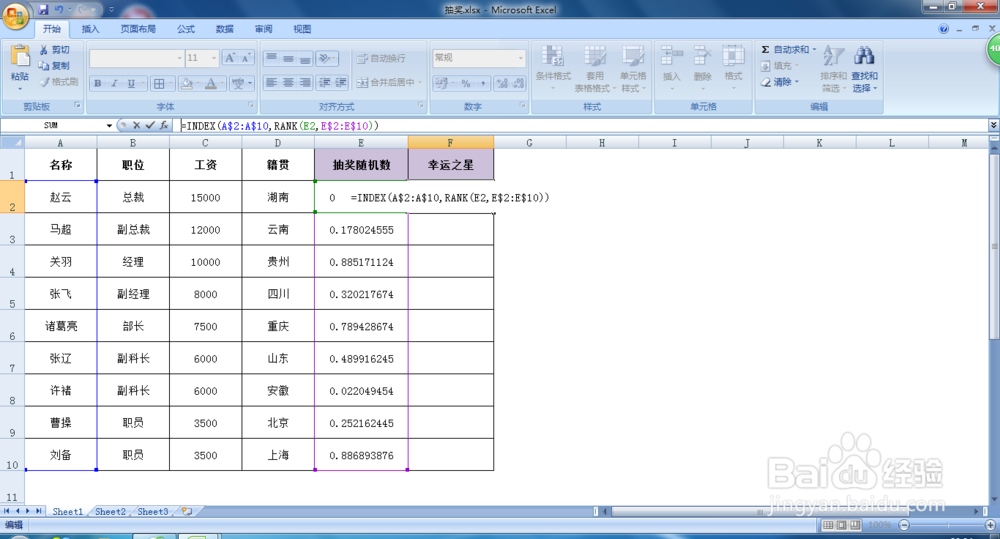
Task: Switch to the 开始 (Home) tab
Action: point(52,29)
